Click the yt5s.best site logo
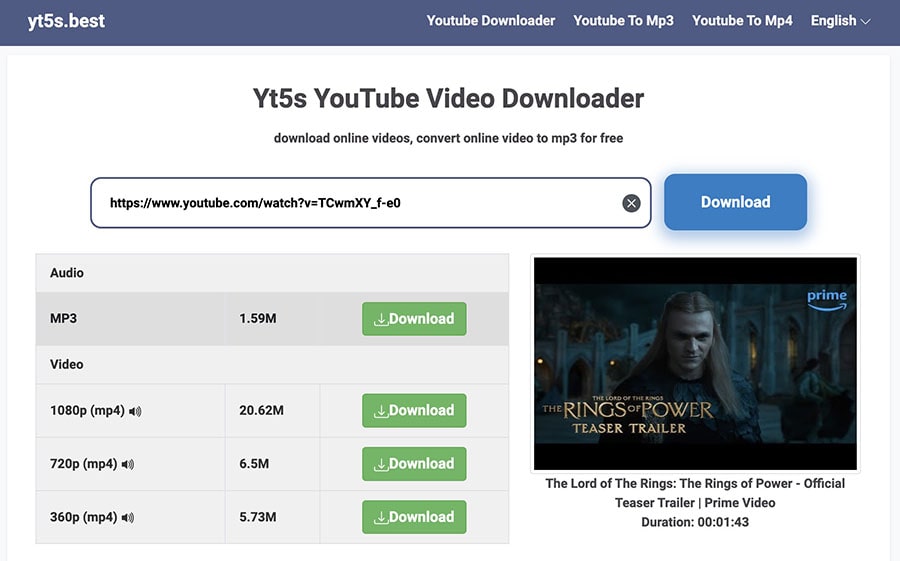This screenshot has width=900, height=561. click(66, 21)
